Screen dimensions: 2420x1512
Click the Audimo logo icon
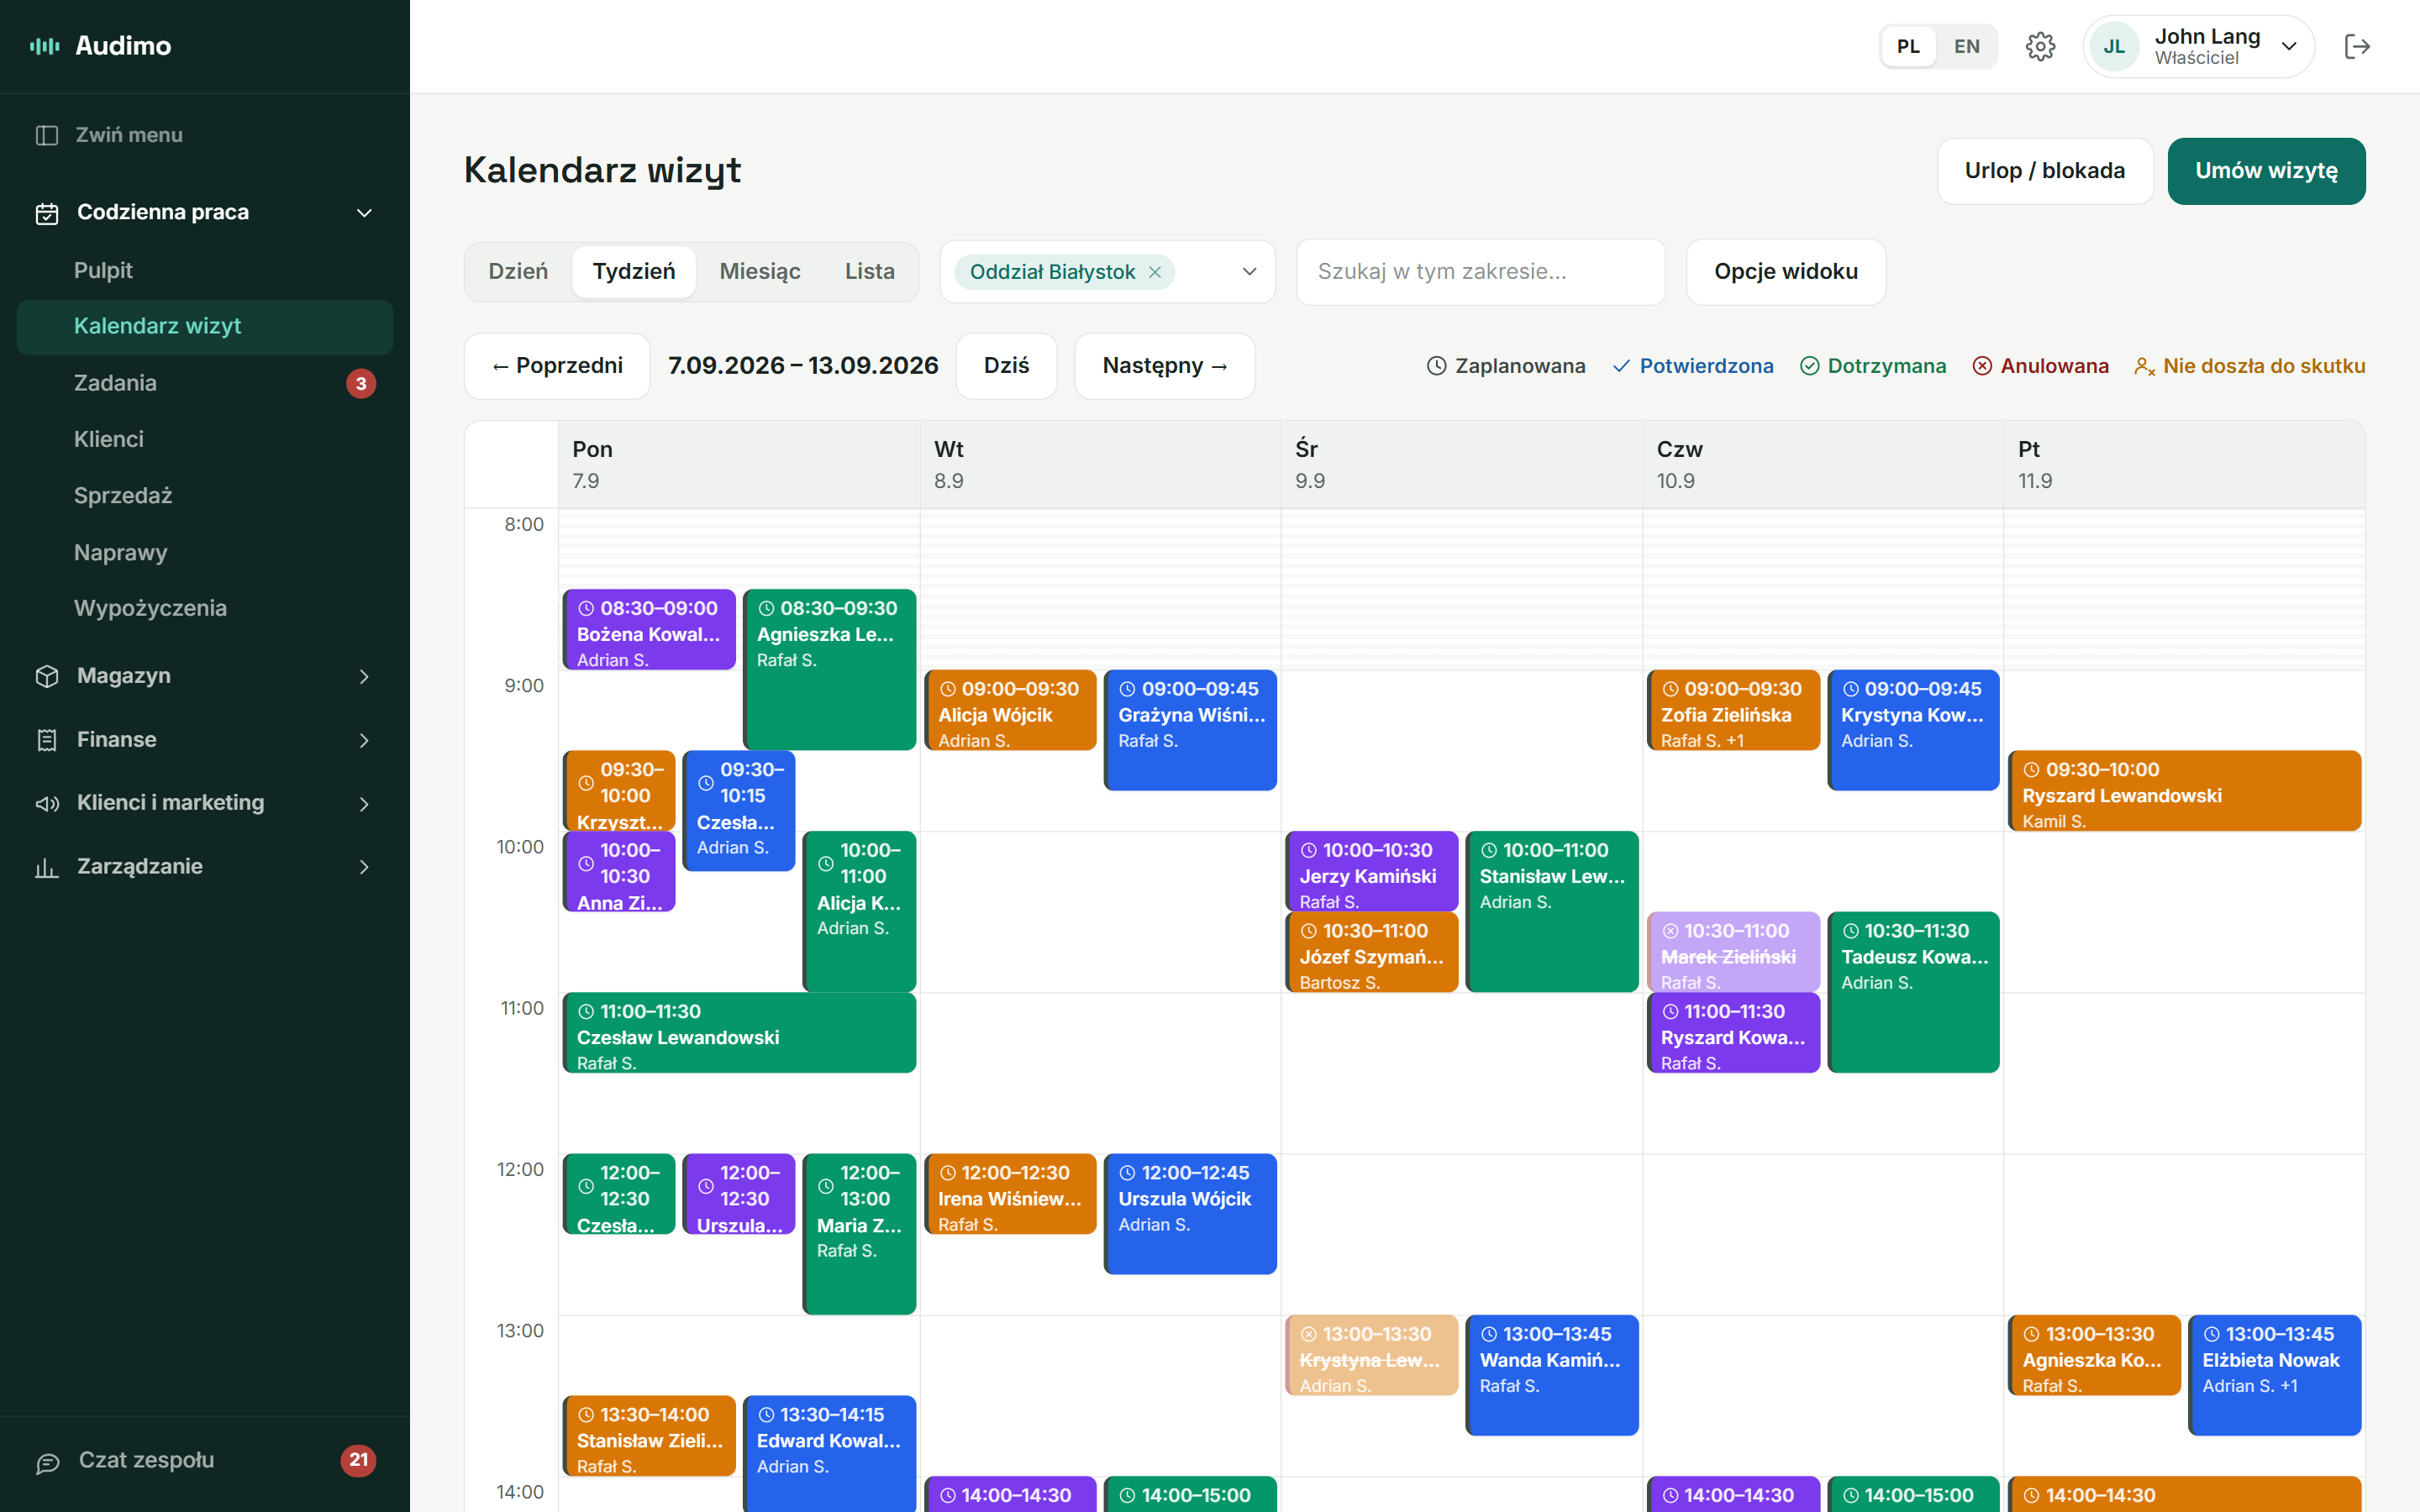pos(44,46)
